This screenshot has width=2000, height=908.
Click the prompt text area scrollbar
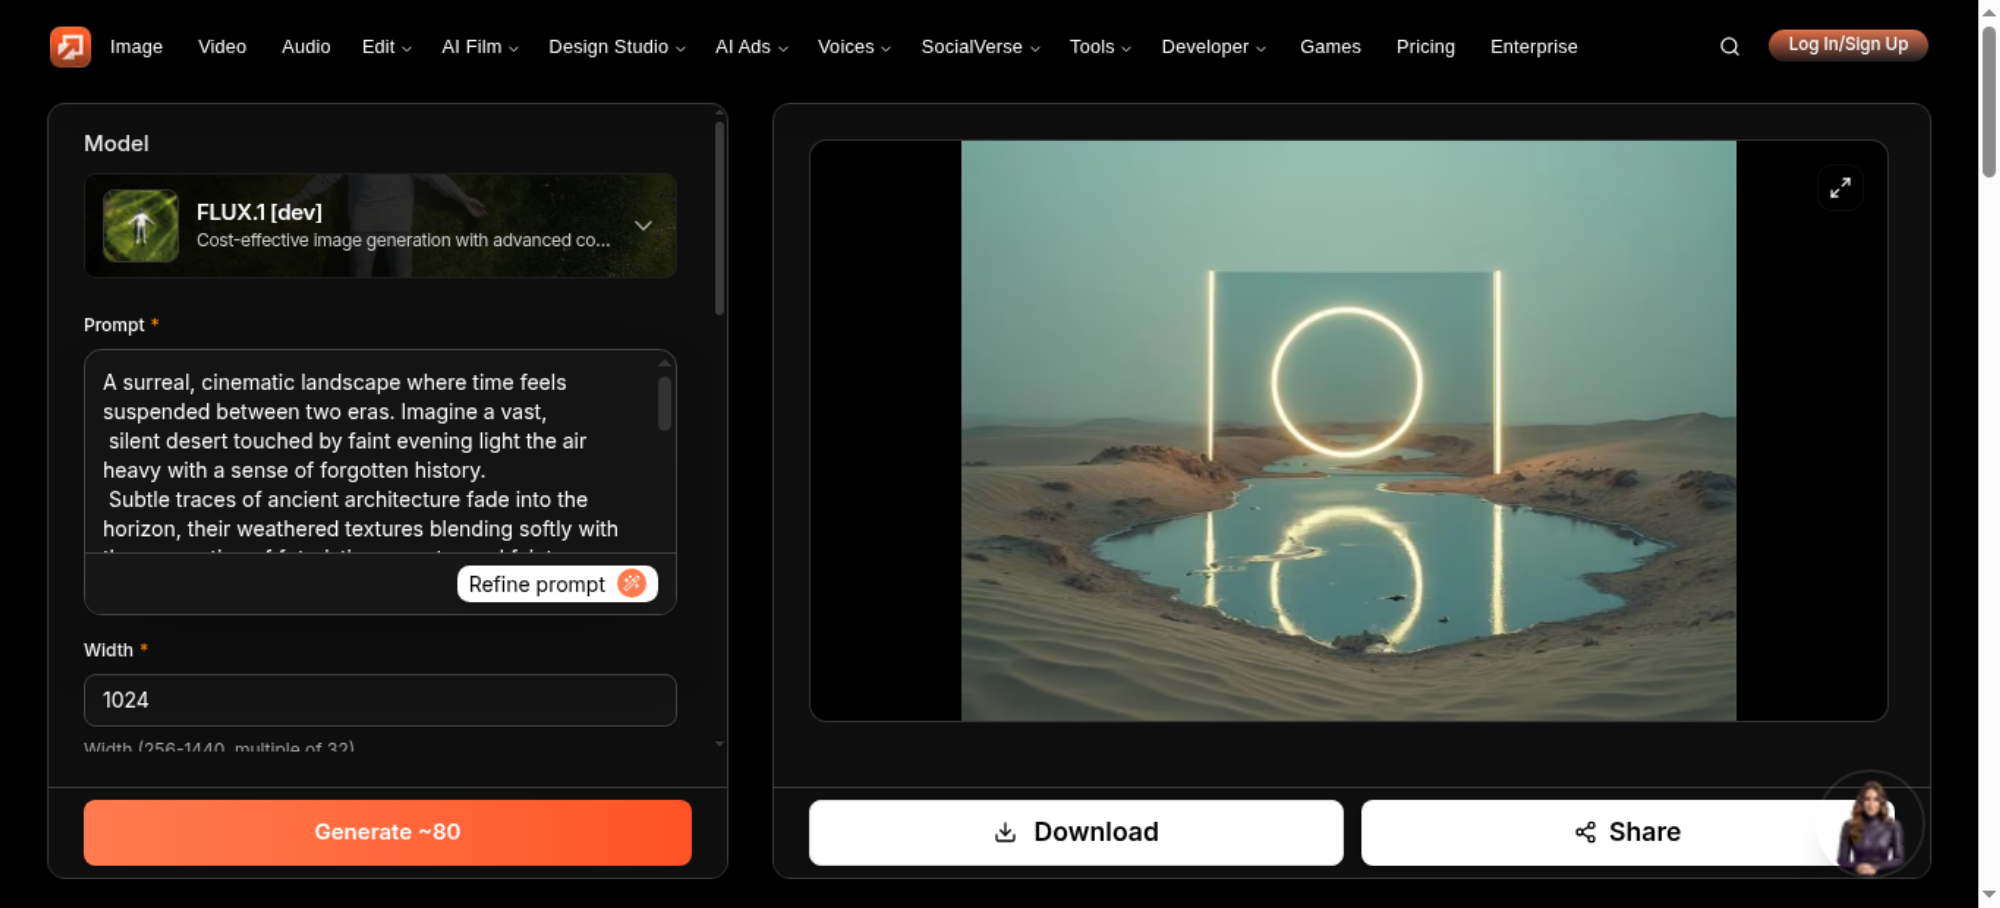[664, 403]
